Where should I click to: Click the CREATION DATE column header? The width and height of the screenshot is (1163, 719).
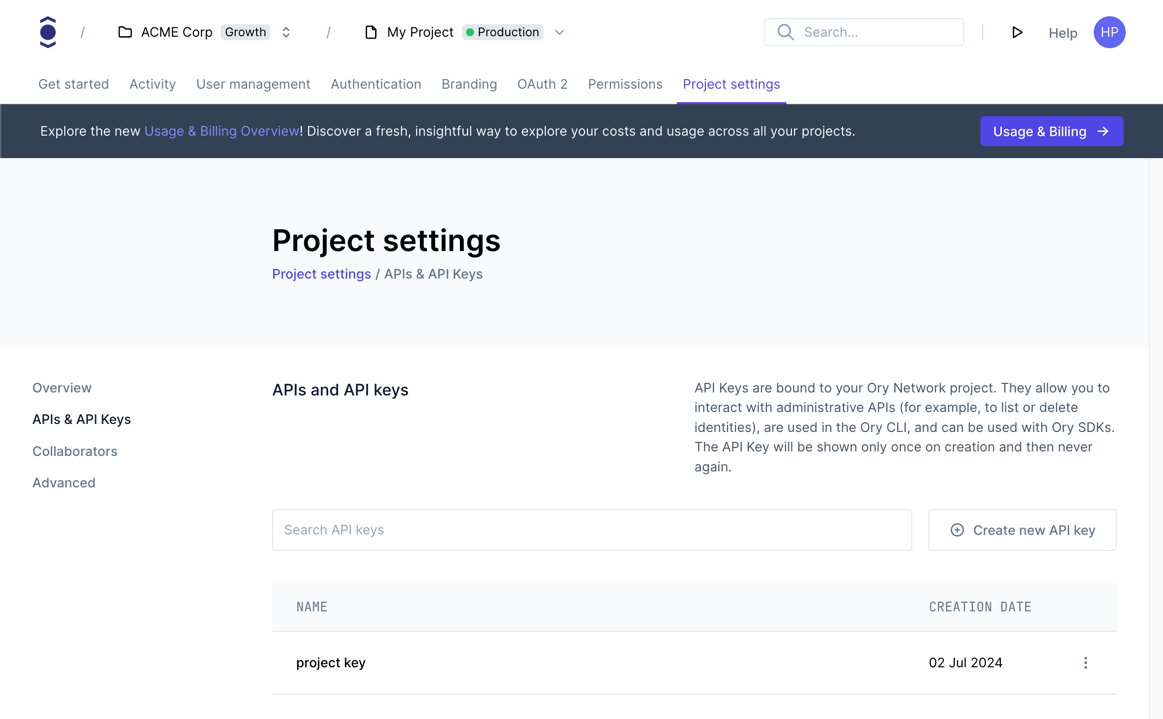point(980,607)
